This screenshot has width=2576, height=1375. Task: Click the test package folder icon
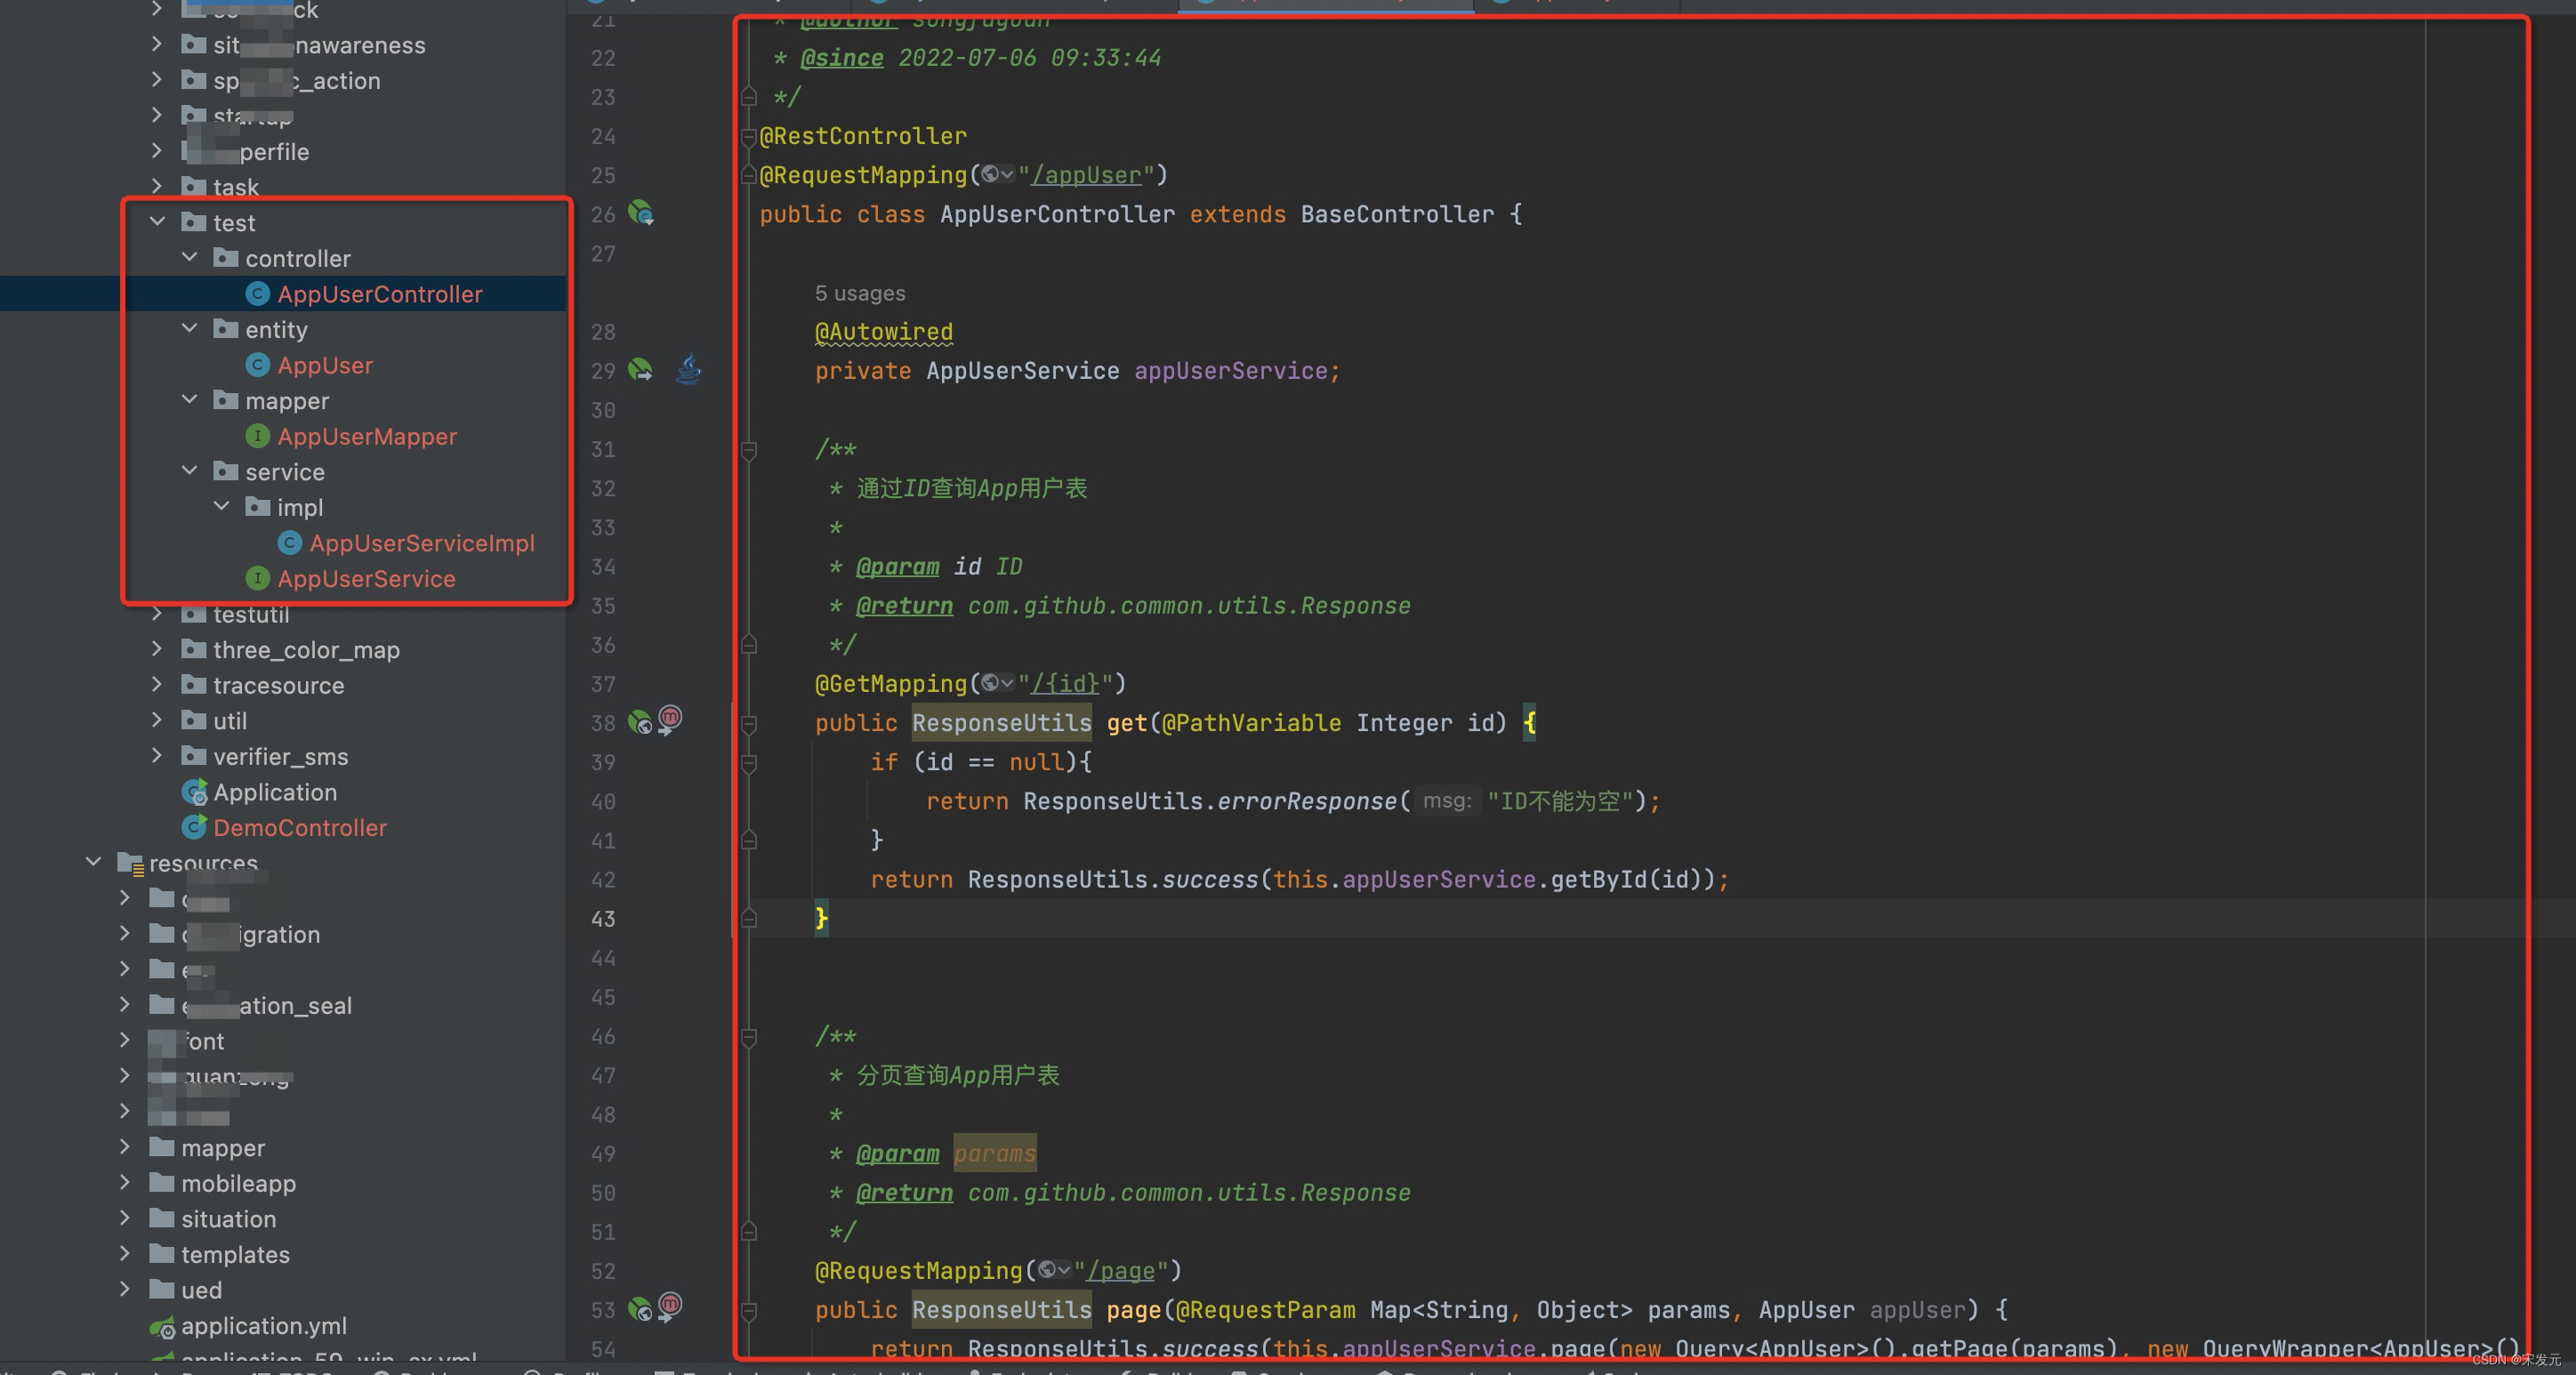(x=194, y=222)
